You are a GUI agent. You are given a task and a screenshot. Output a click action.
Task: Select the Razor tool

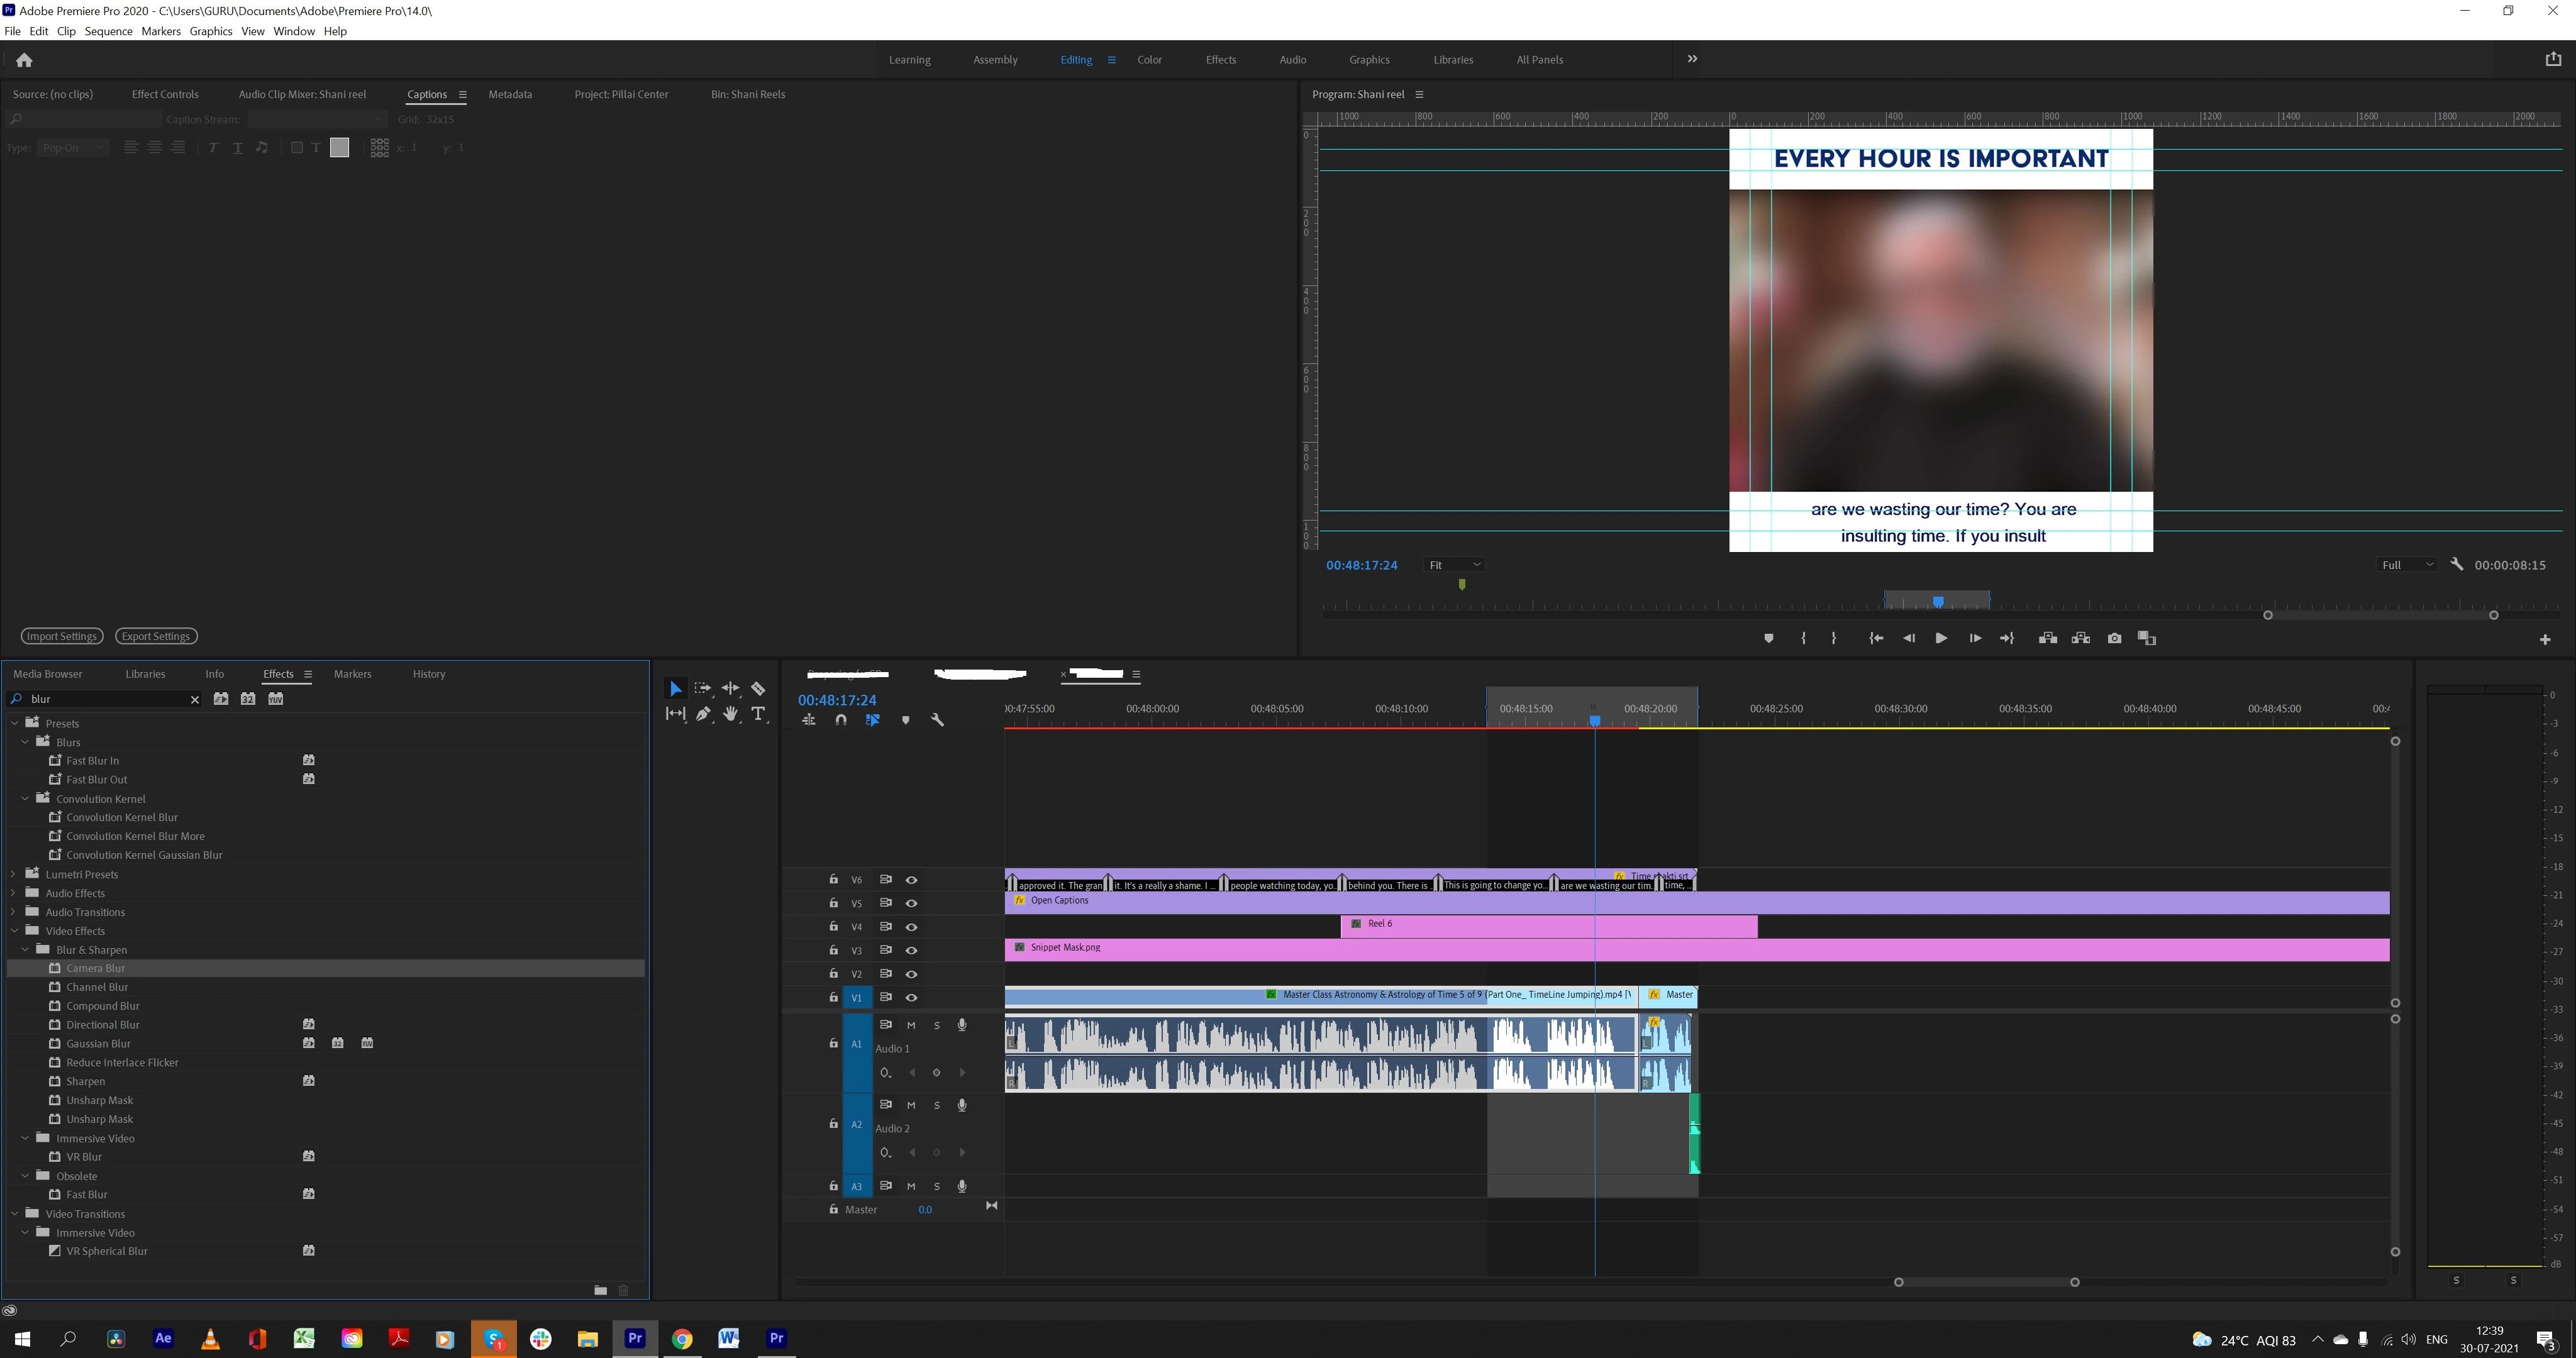(x=758, y=689)
